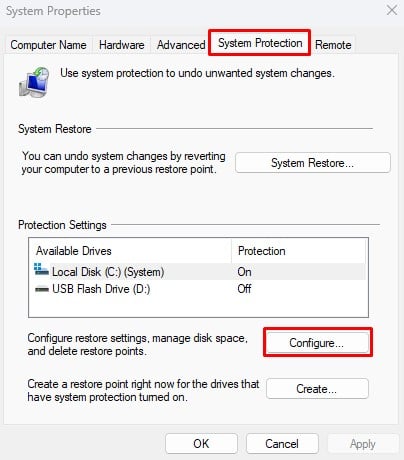Open the Hardware tab
The height and width of the screenshot is (460, 404).
122,45
